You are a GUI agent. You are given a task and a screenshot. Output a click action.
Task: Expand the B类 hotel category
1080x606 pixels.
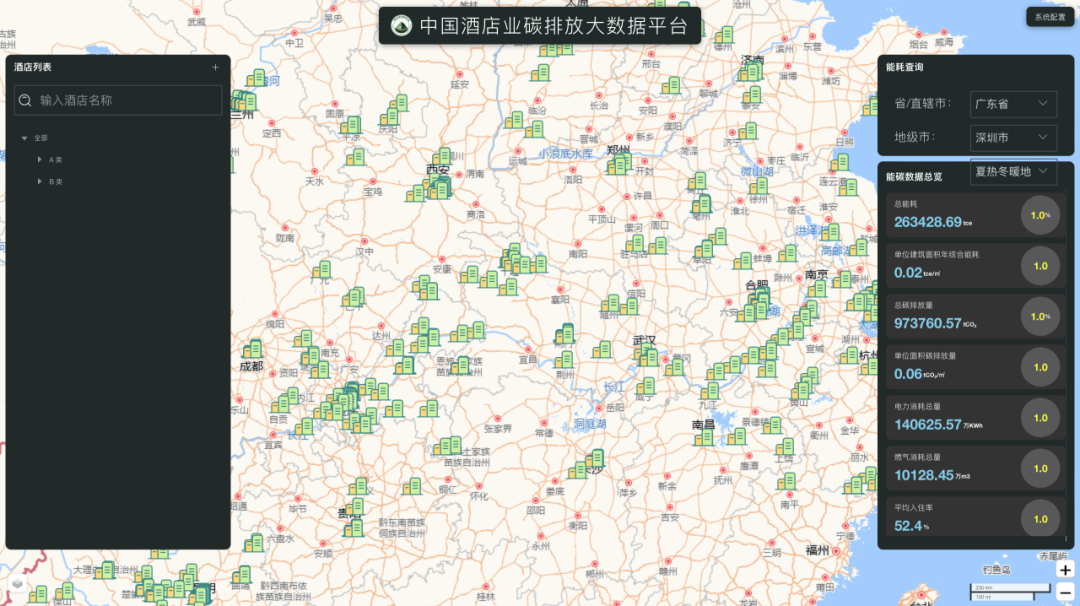point(40,182)
